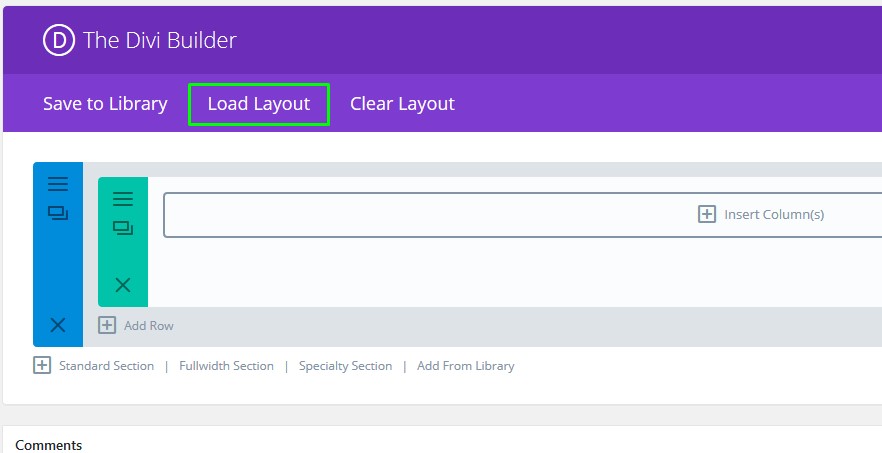Clone the green row
This screenshot has height=453, width=882.
[x=123, y=228]
